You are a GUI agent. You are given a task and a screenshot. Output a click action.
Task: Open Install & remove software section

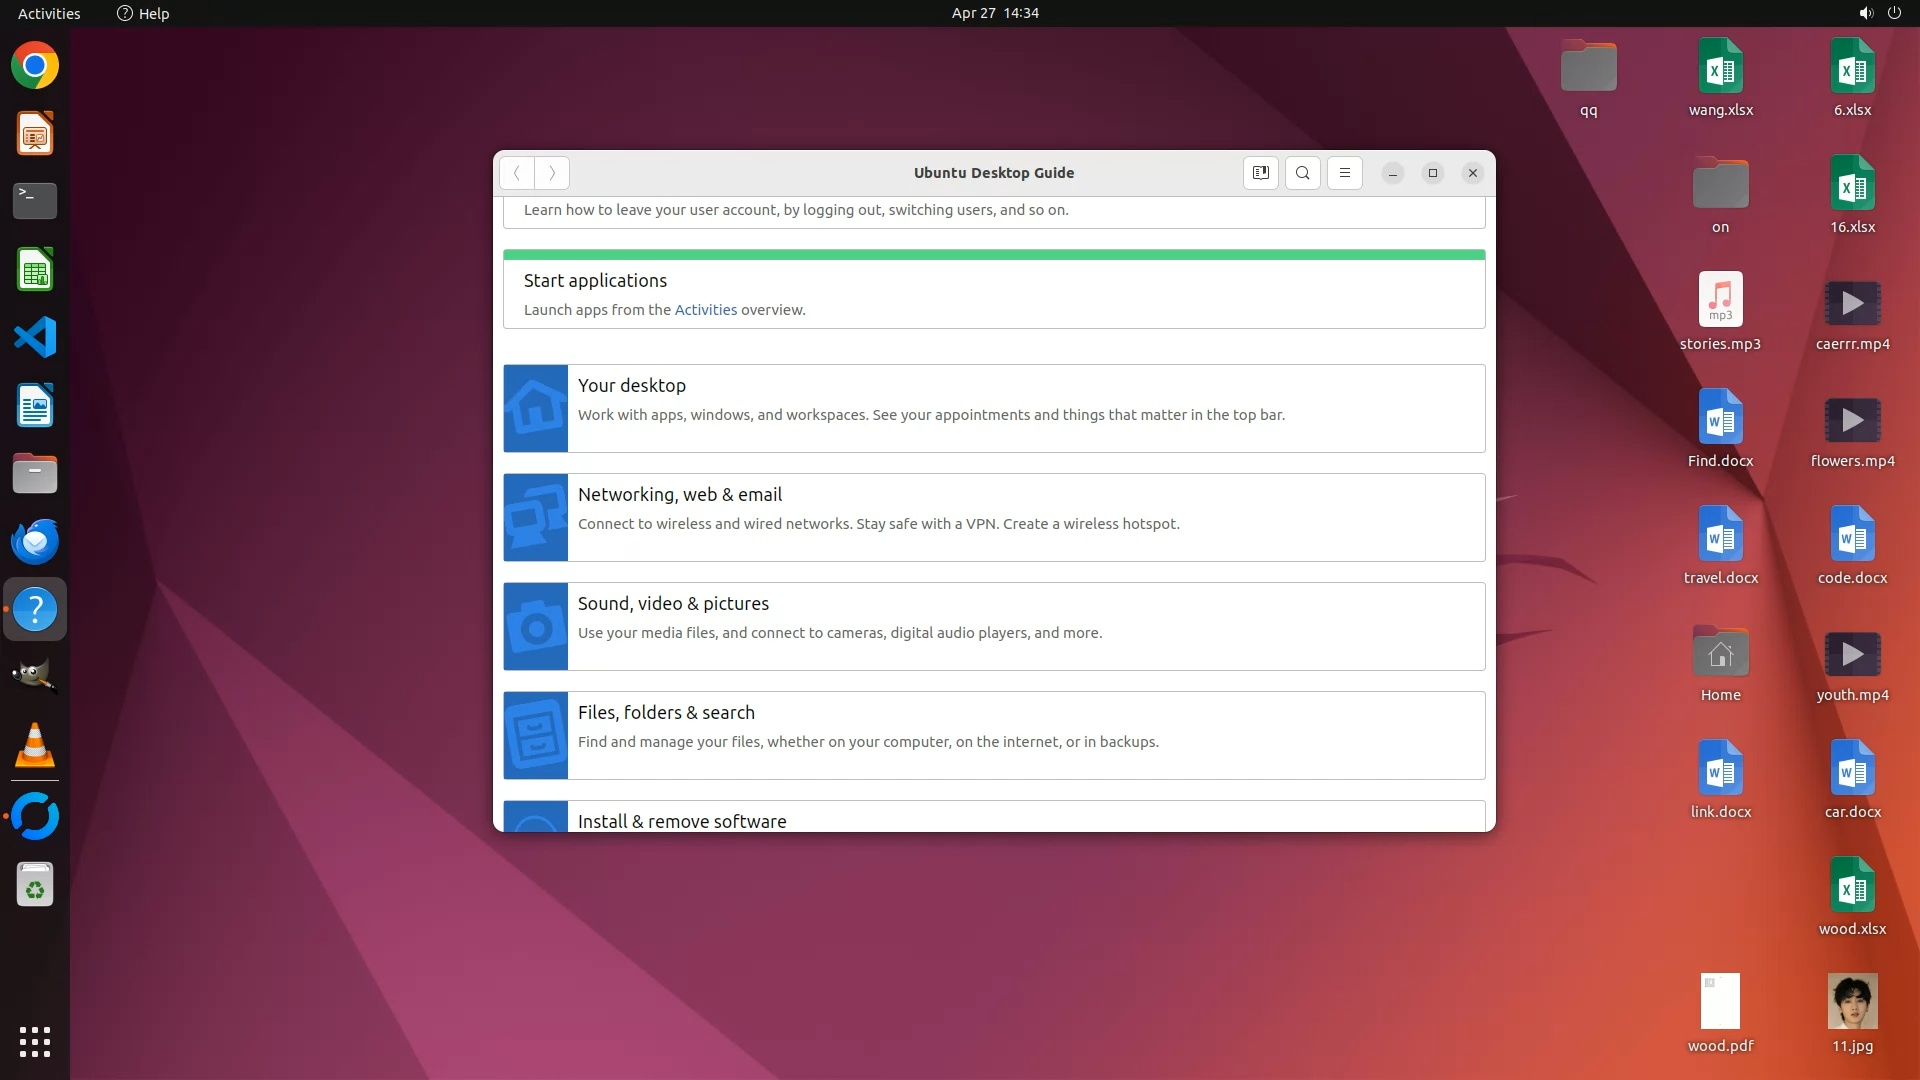click(x=682, y=821)
